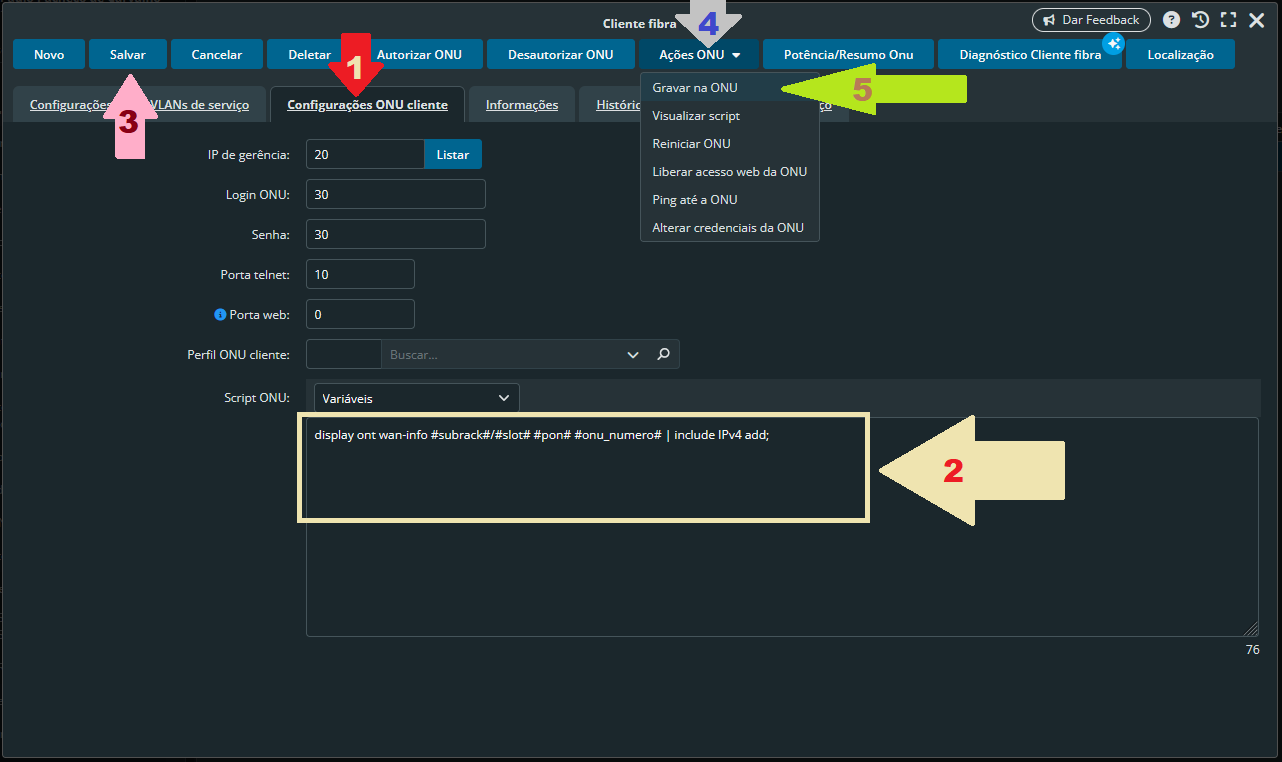1282x762 pixels.
Task: Click the help question mark icon
Action: (x=1171, y=20)
